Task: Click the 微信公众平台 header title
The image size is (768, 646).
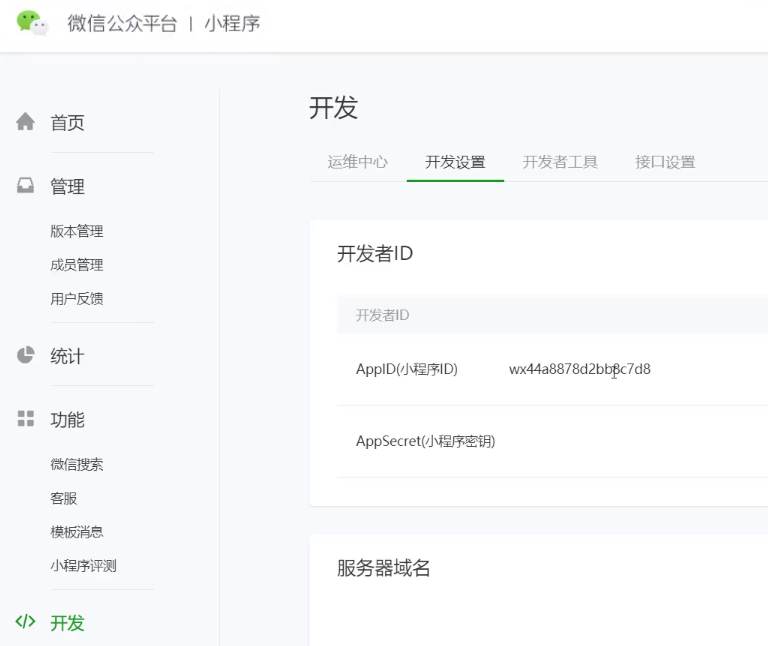Action: pos(122,24)
